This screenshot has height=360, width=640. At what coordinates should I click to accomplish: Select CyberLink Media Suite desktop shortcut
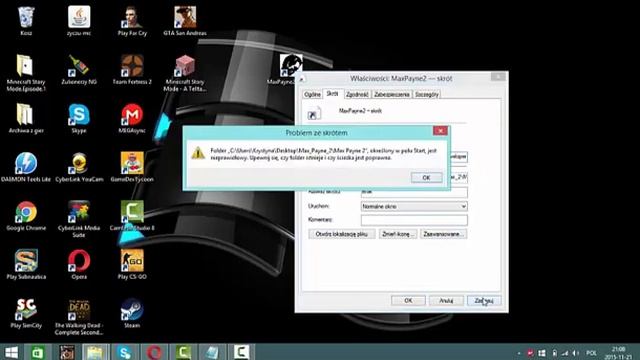(79, 220)
